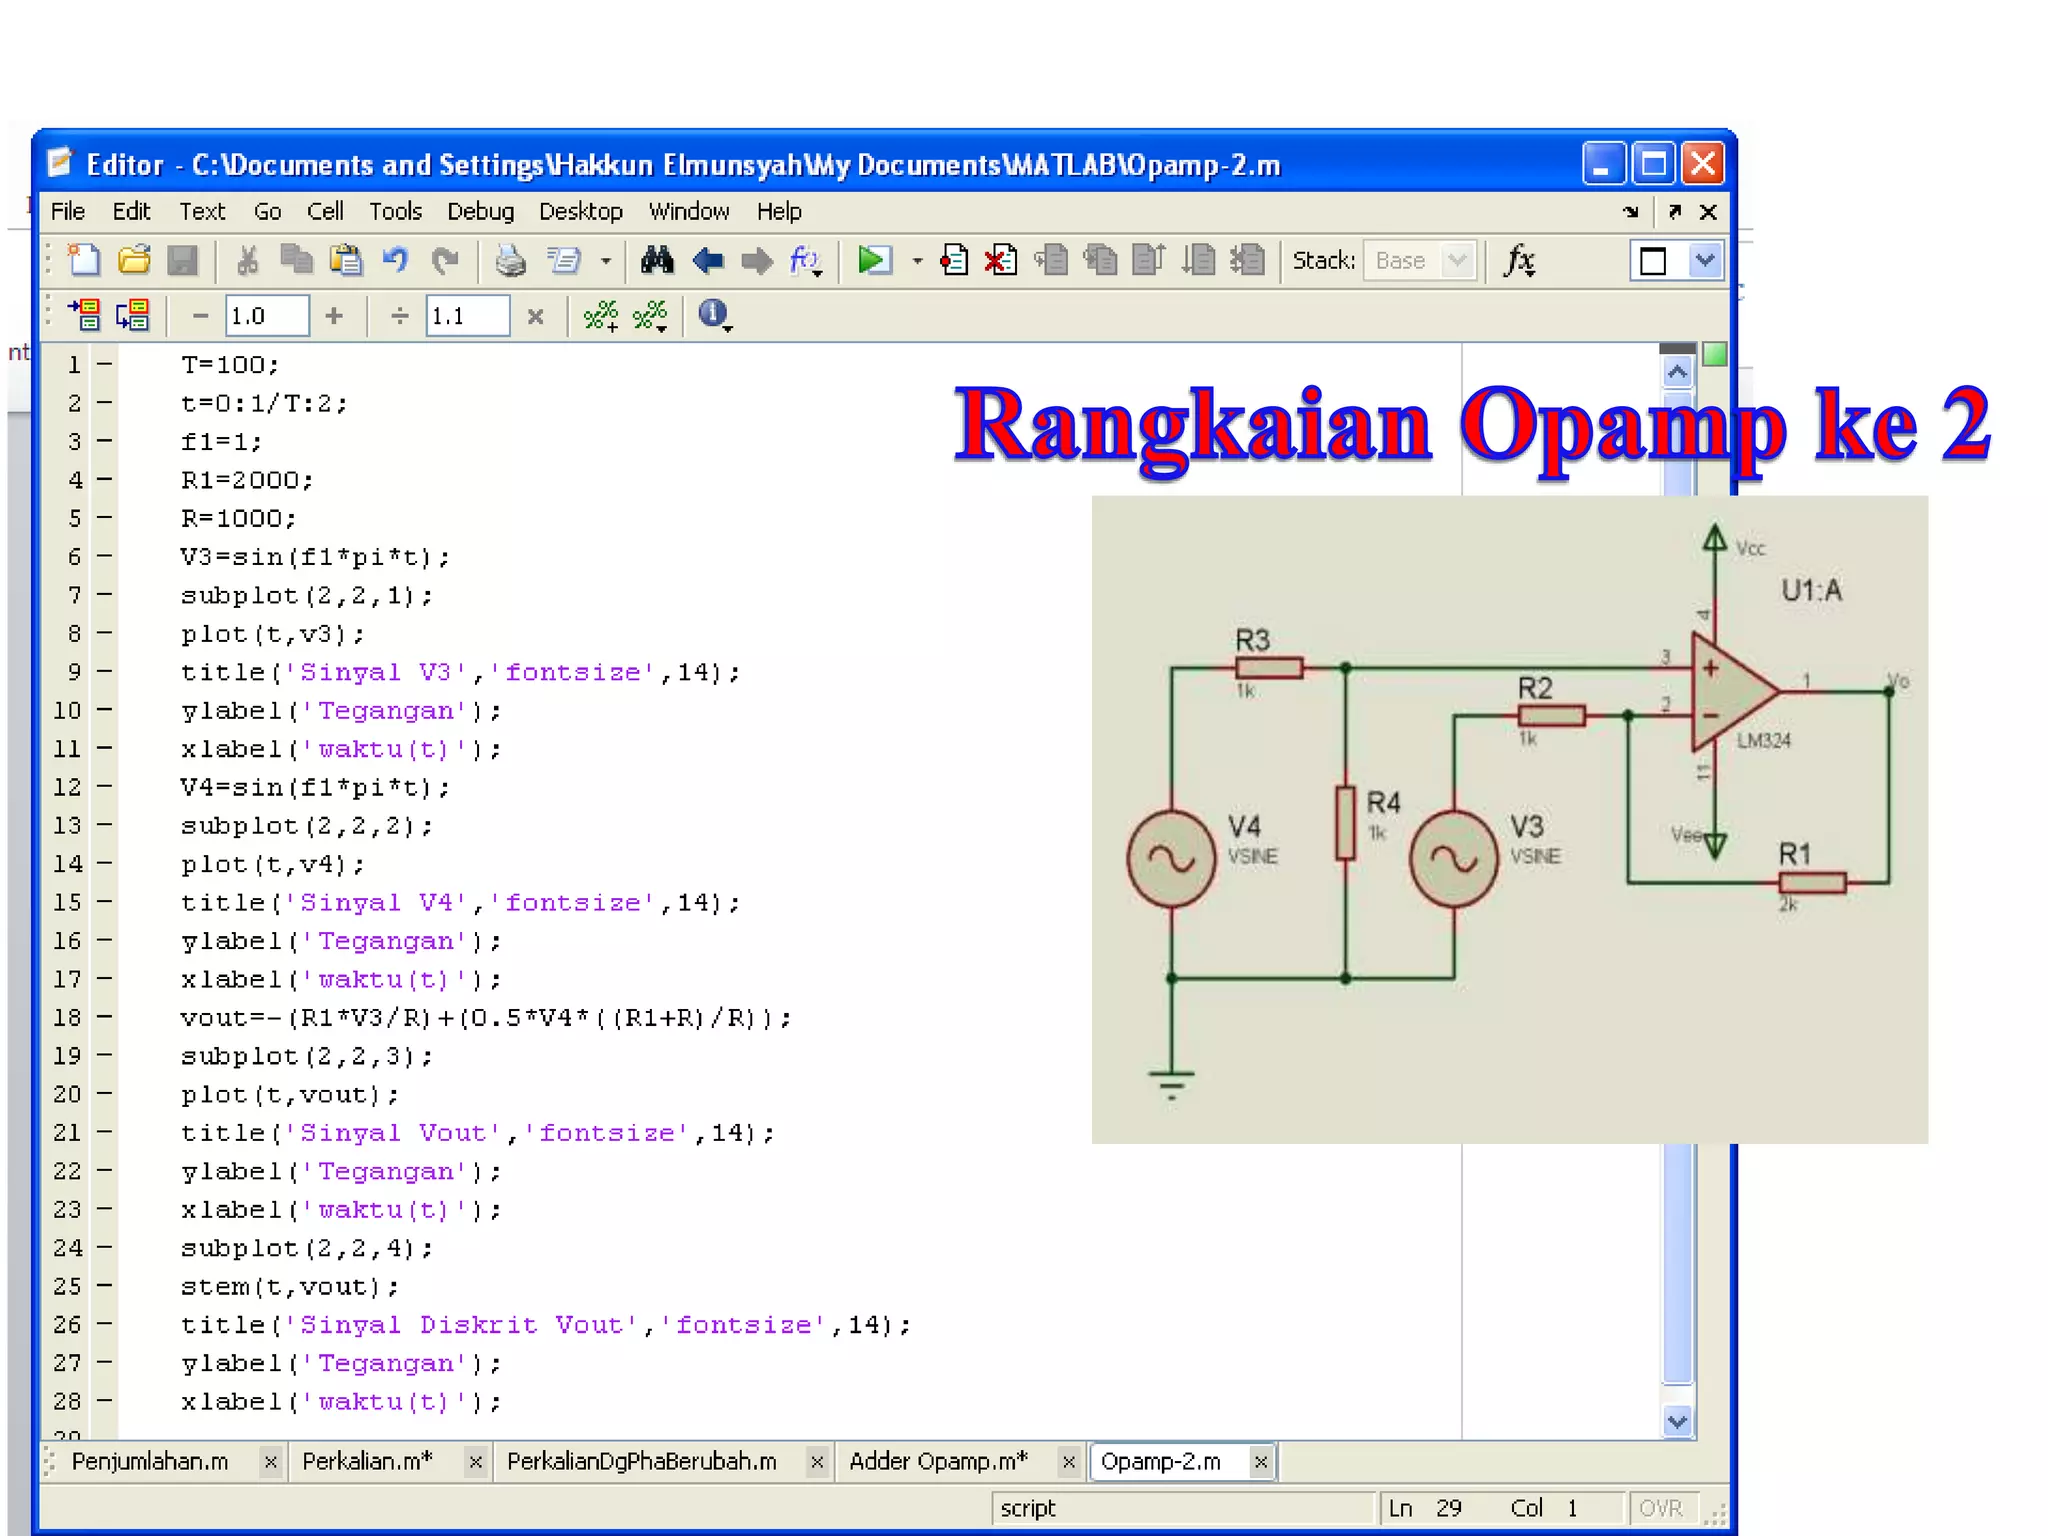This screenshot has width=2048, height=1536.
Task: Click the 1.1 multiply value field
Action: [x=466, y=316]
